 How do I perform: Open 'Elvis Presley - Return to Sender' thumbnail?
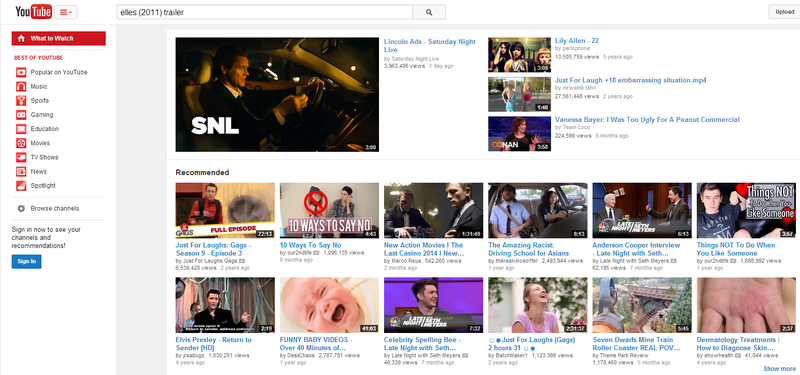pyautogui.click(x=225, y=305)
